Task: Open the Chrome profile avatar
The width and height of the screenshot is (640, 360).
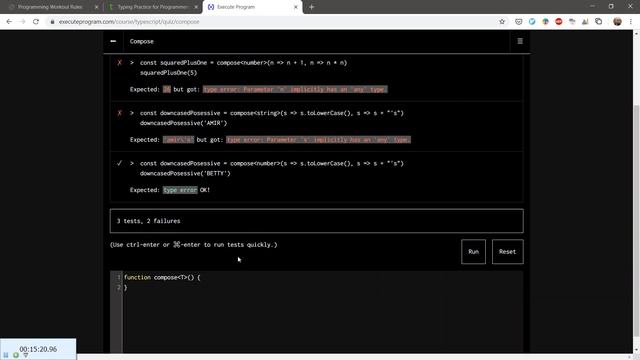Action: (617, 22)
